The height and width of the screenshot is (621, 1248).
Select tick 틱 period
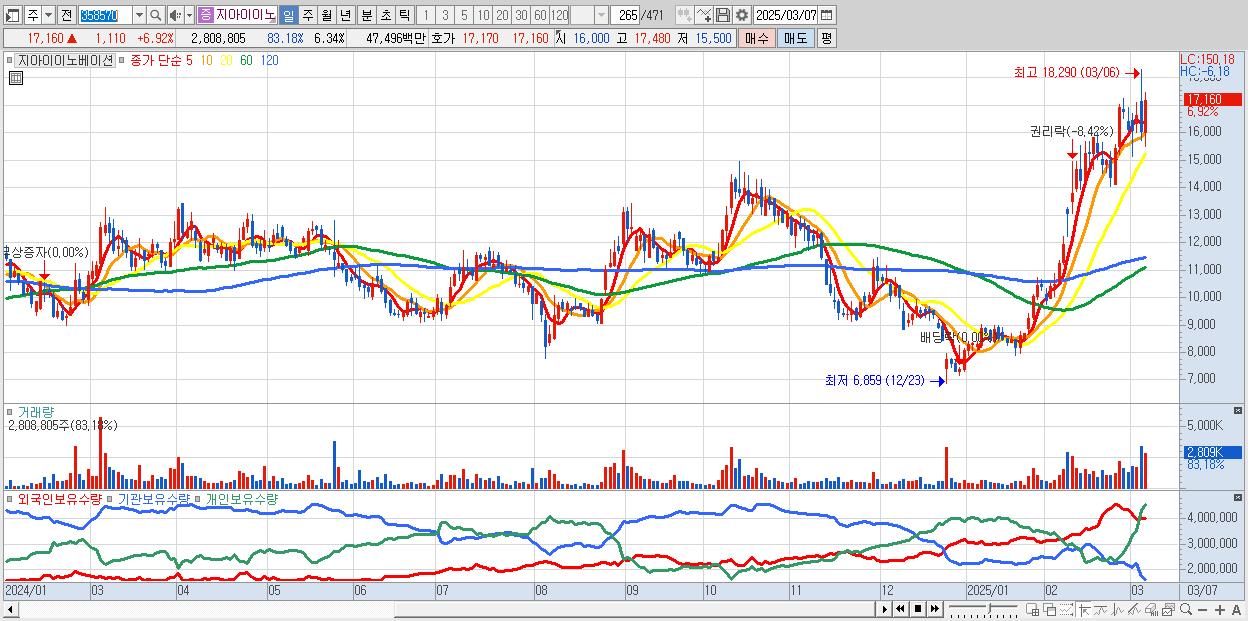coord(405,15)
